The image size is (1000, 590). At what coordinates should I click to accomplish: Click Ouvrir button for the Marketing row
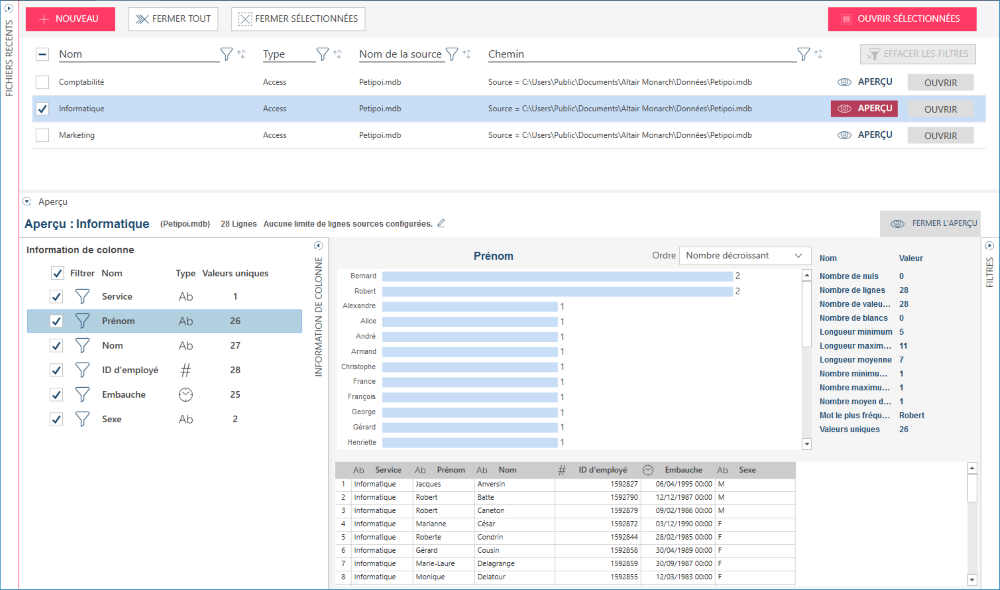940,135
